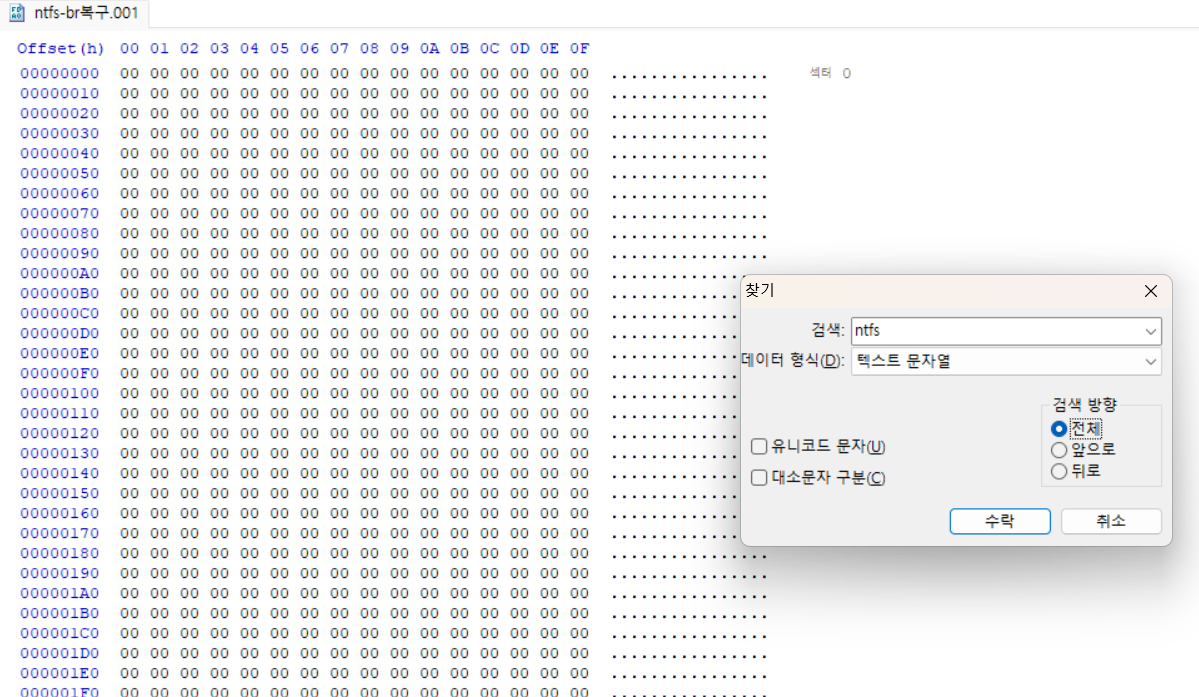Image resolution: width=1199 pixels, height=697 pixels.
Task: Select offset row 000000A0
Action: (60, 274)
